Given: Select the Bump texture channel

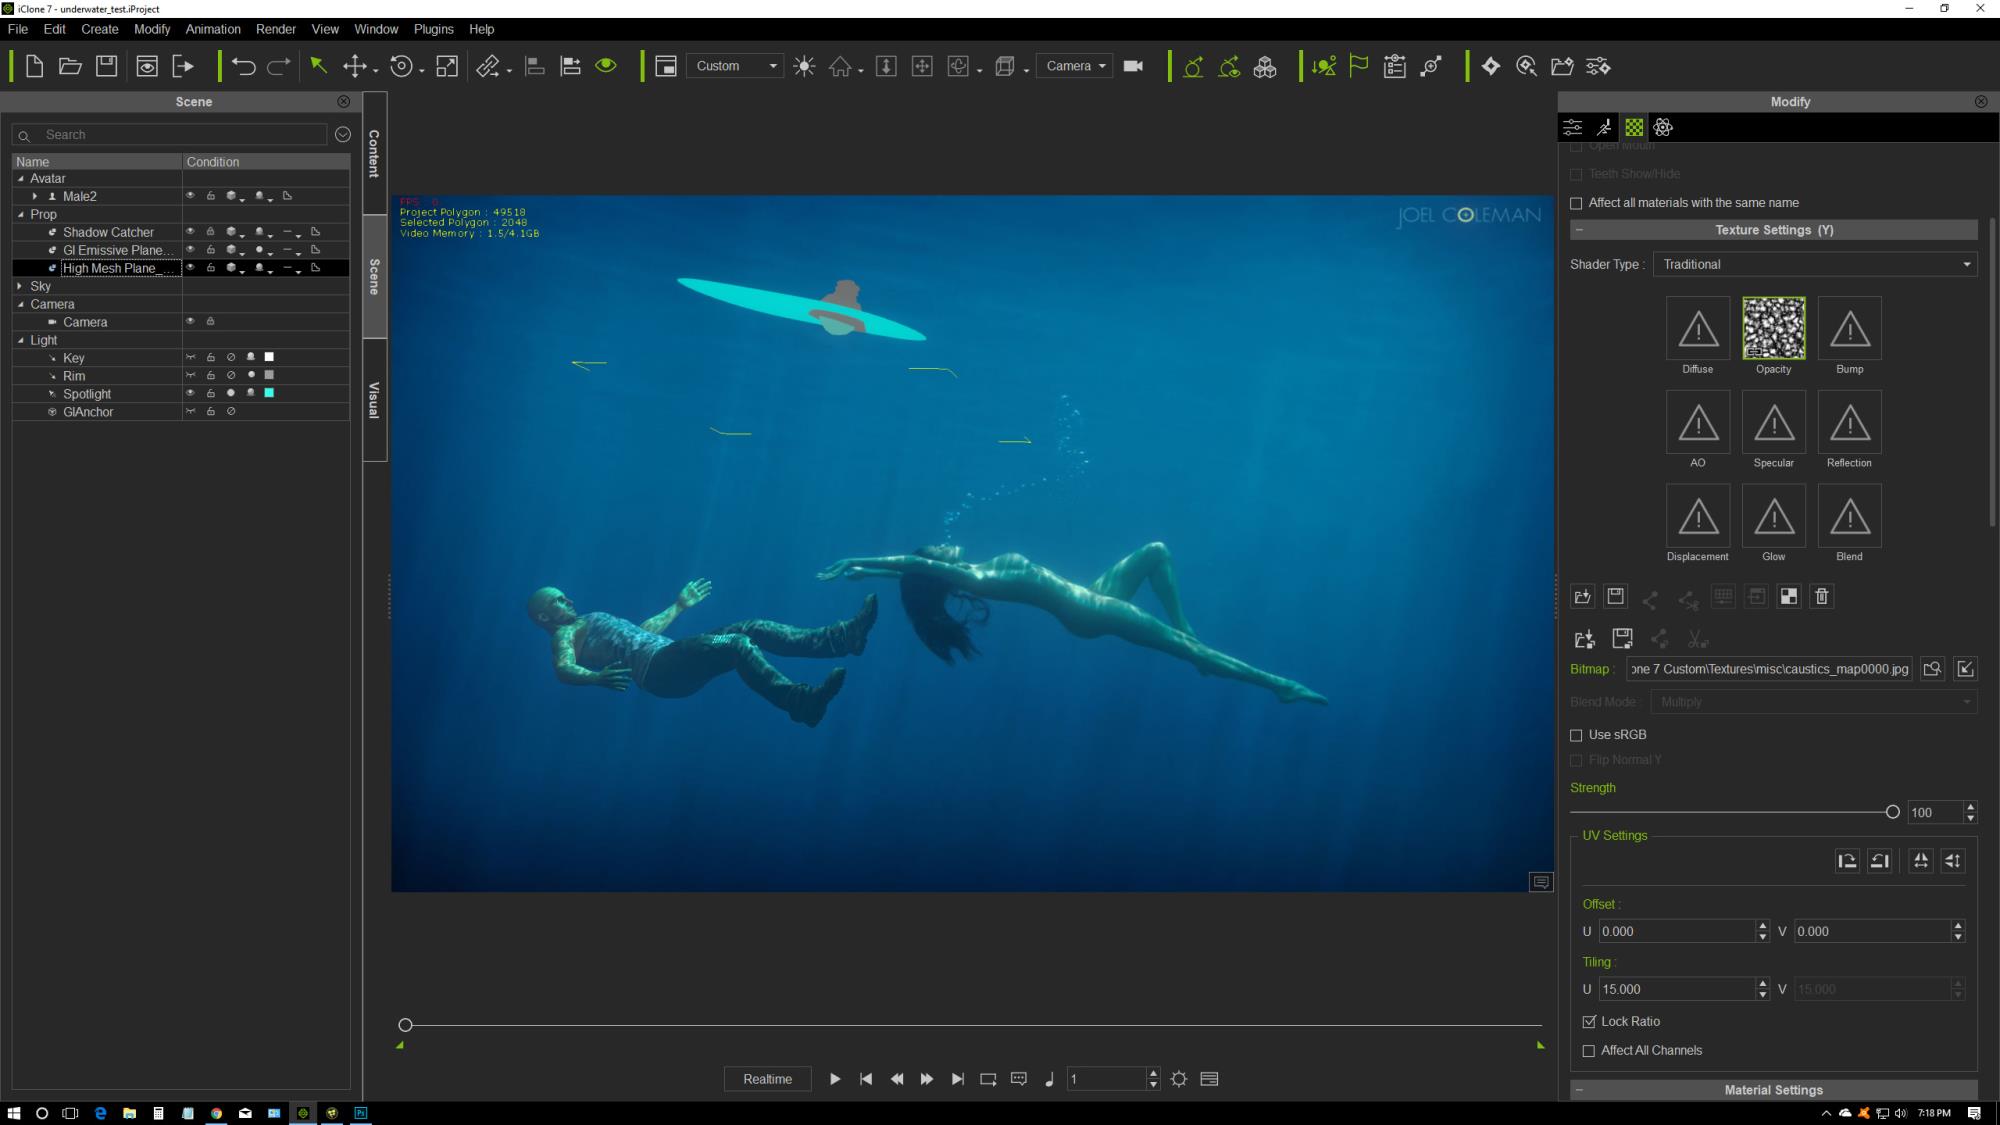Looking at the screenshot, I should tap(1850, 328).
